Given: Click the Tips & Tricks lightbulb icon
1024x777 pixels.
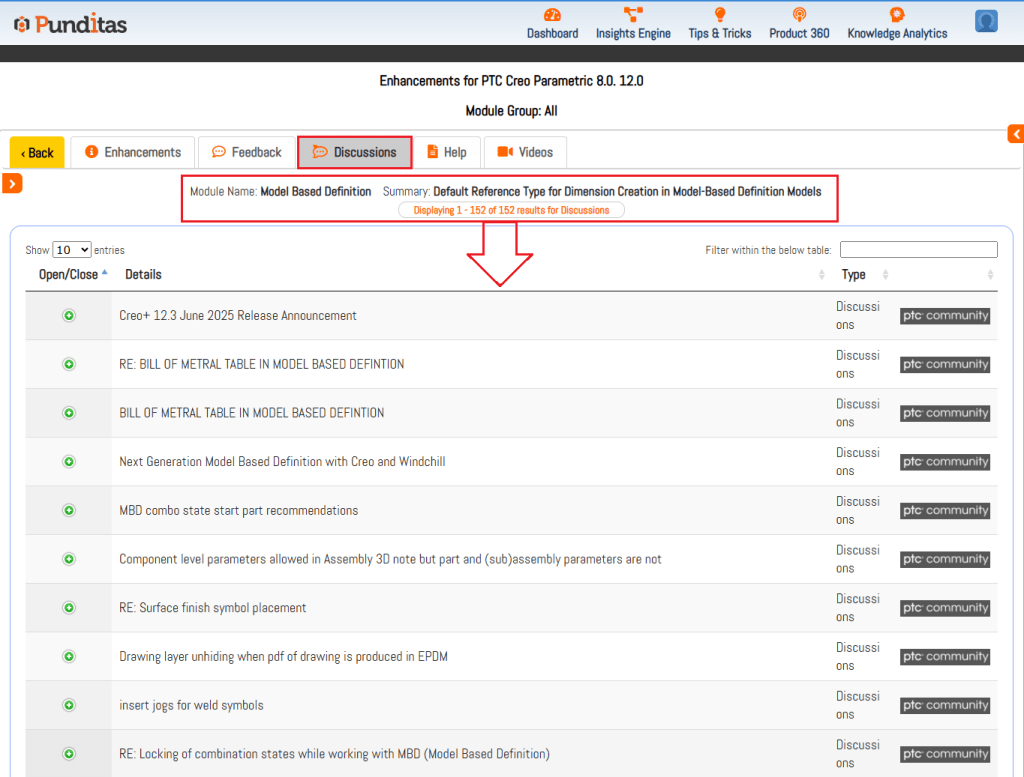Looking at the screenshot, I should (719, 16).
